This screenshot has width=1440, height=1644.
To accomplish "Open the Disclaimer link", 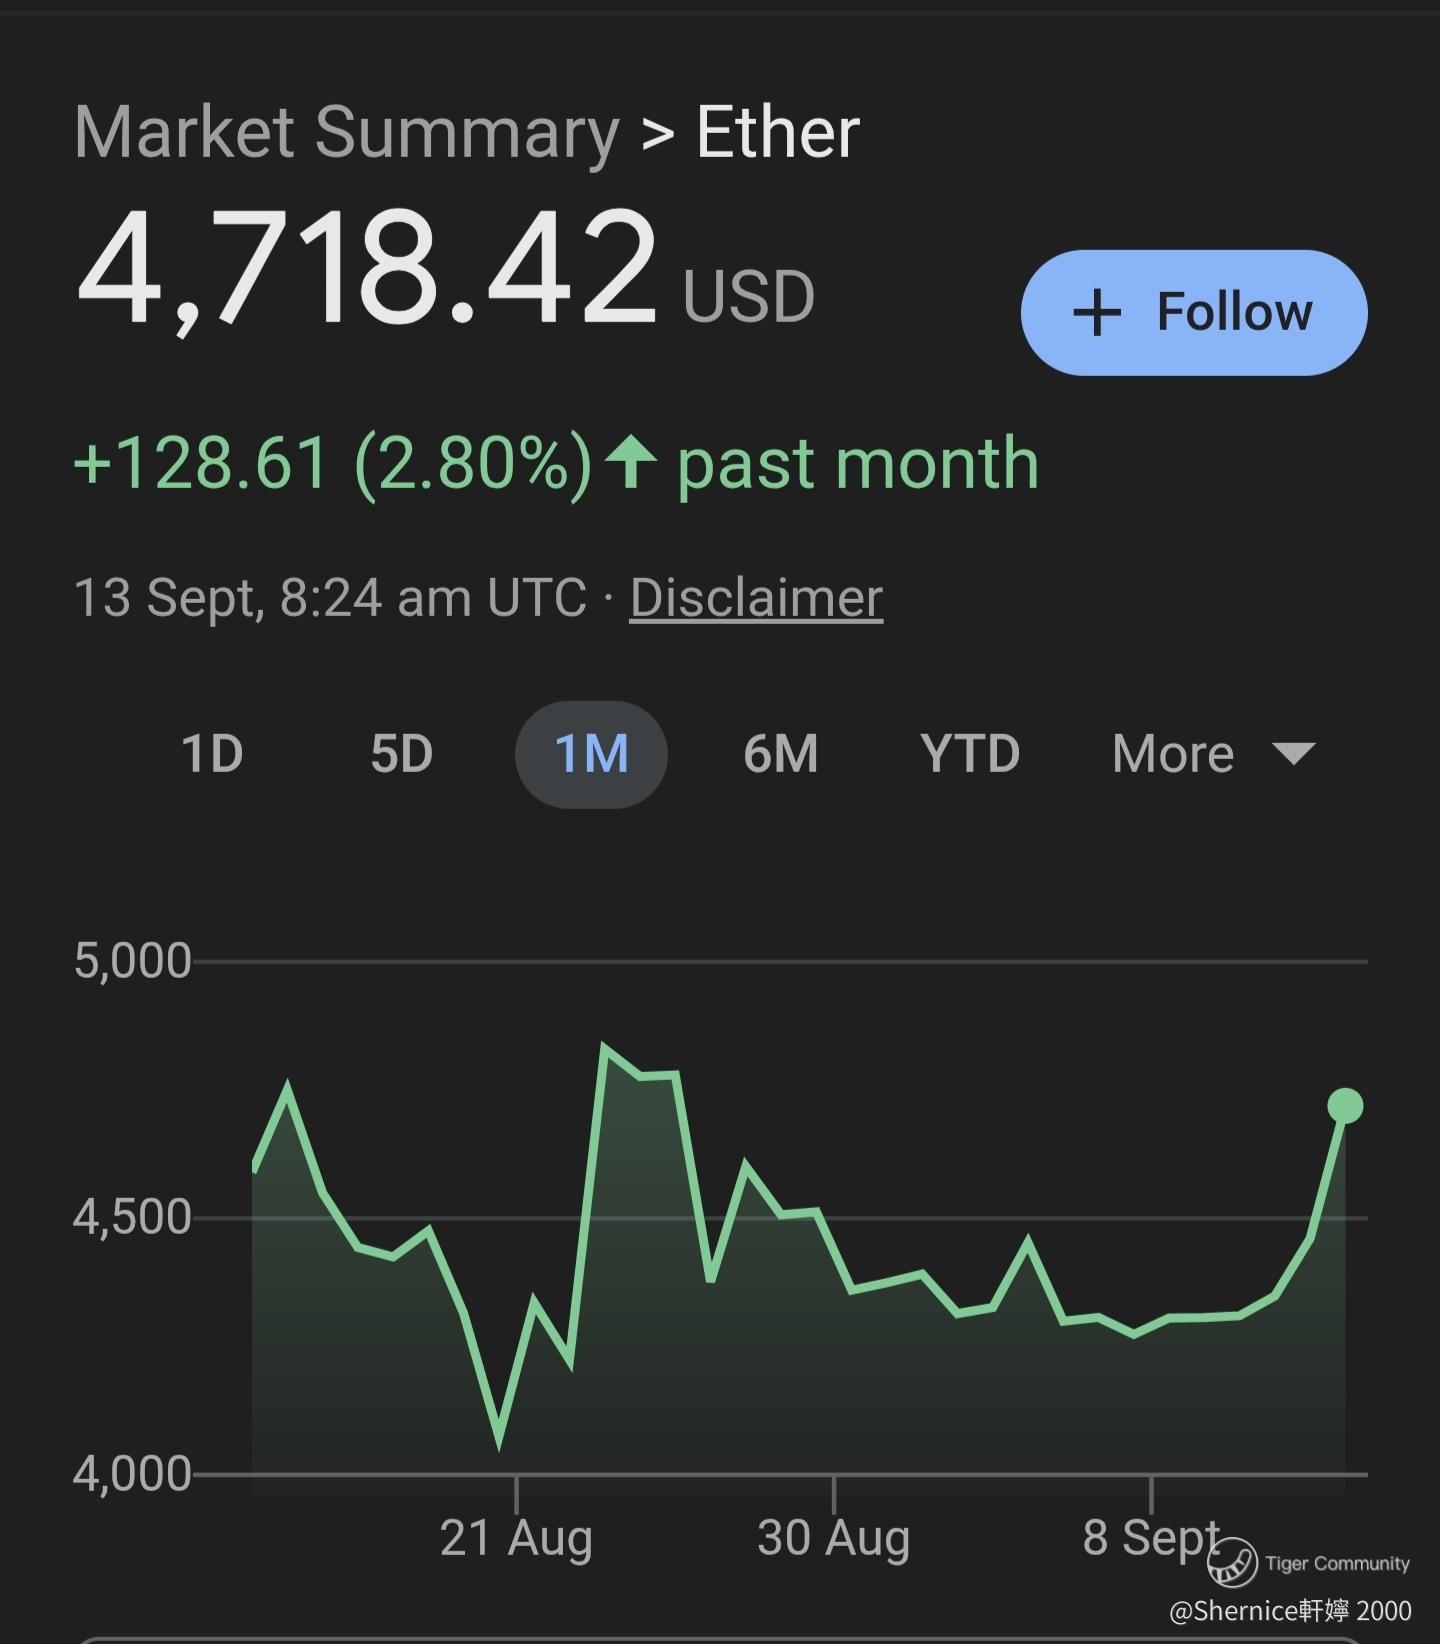I will tap(756, 598).
